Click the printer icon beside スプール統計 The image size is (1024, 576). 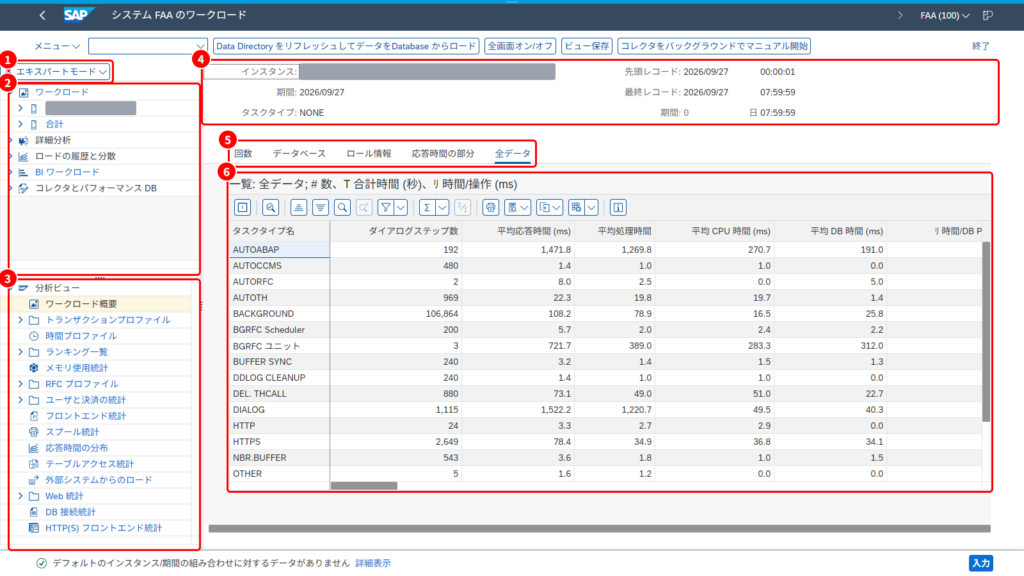pos(34,432)
